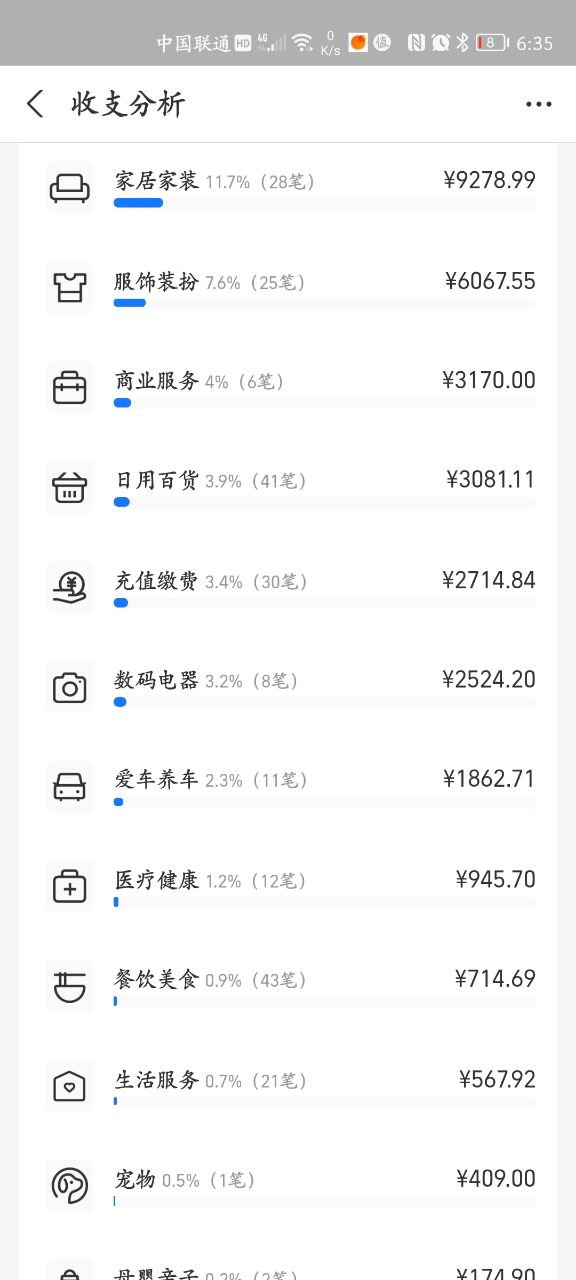
Task: Open the 家居家装 spending details
Action: (x=288, y=187)
